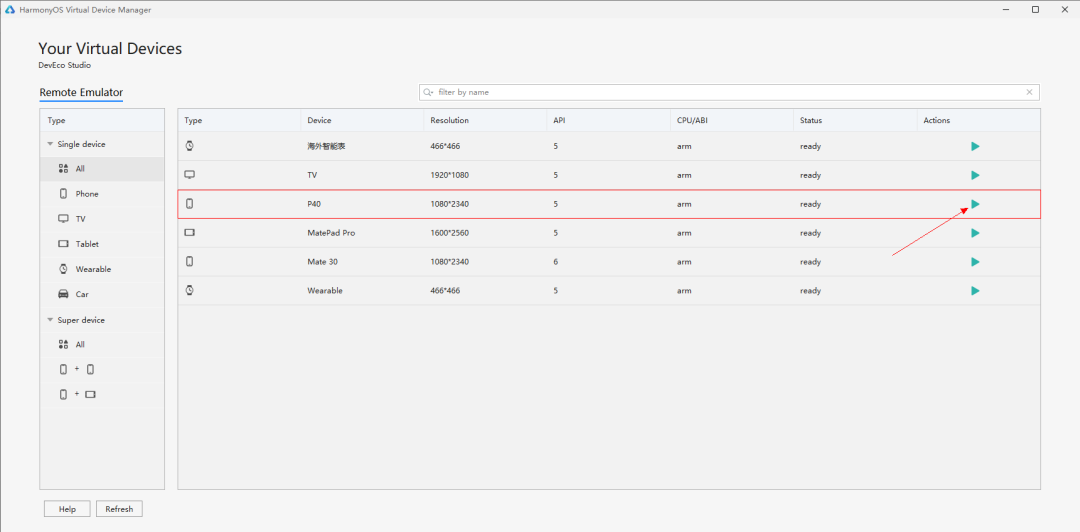Choose Tablet device type filter

pos(86,244)
